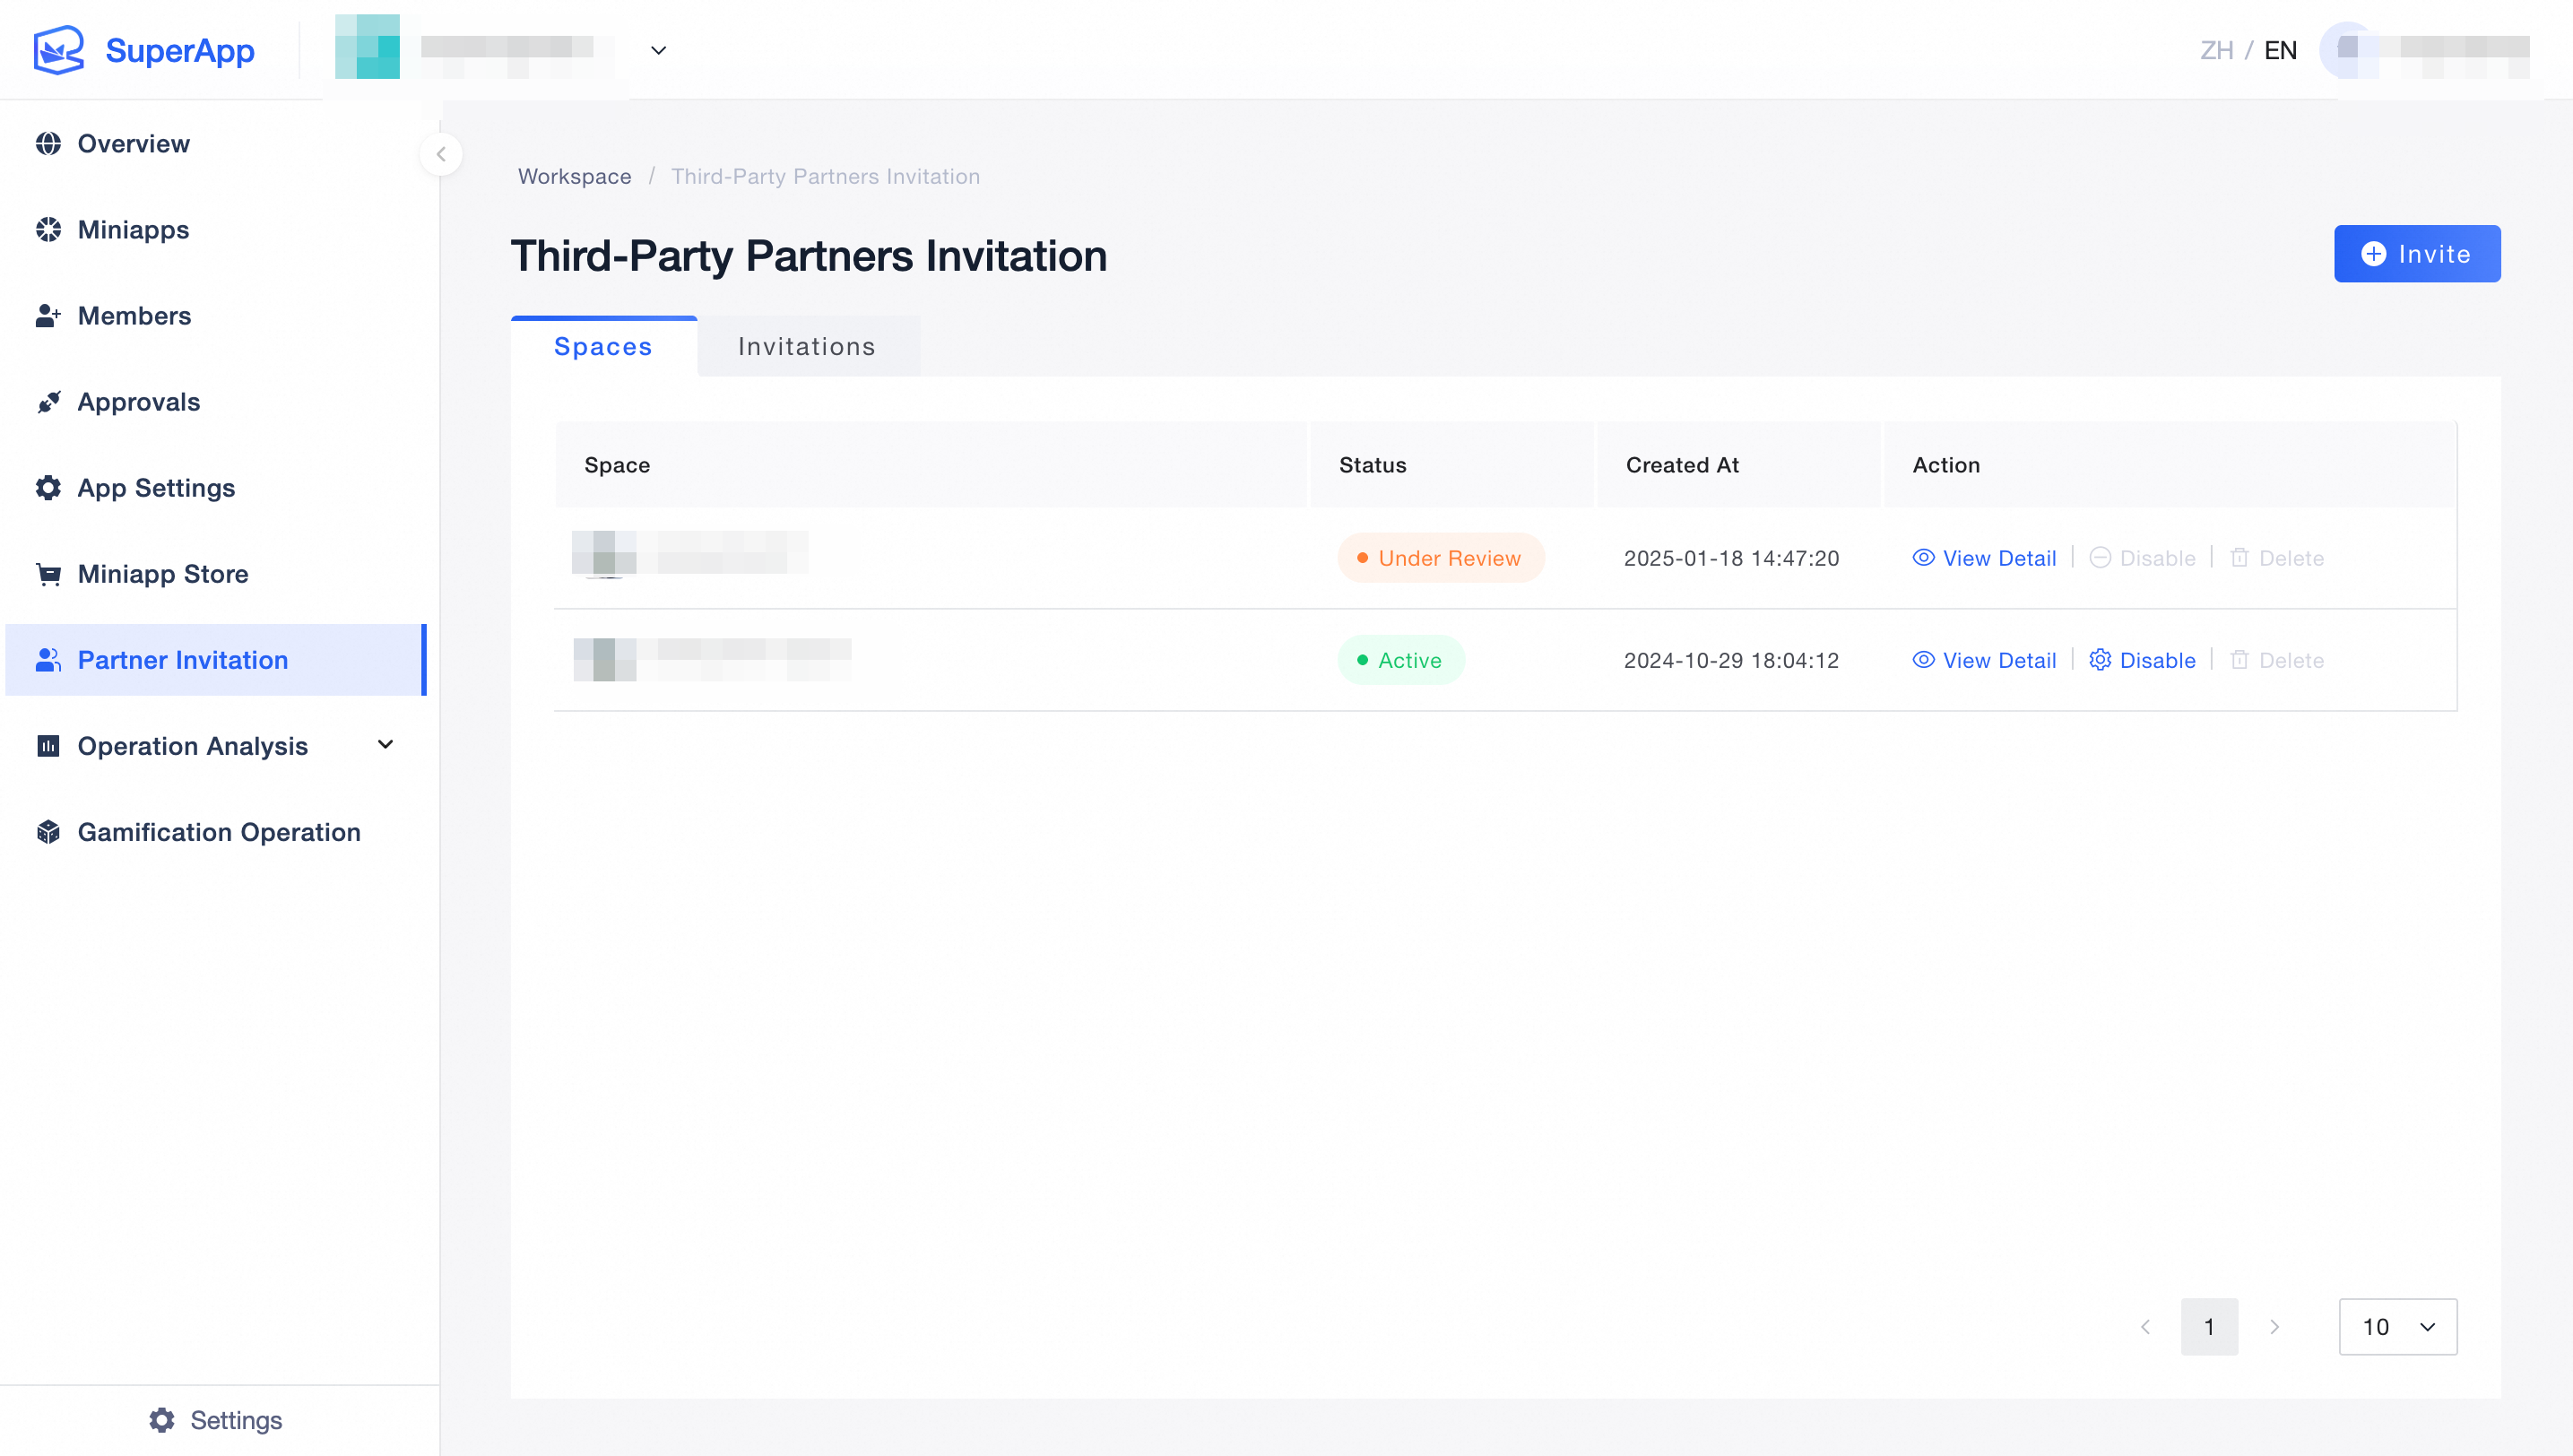The height and width of the screenshot is (1456, 2573).
Task: Click the SuperApp logo icon
Action: (x=58, y=50)
